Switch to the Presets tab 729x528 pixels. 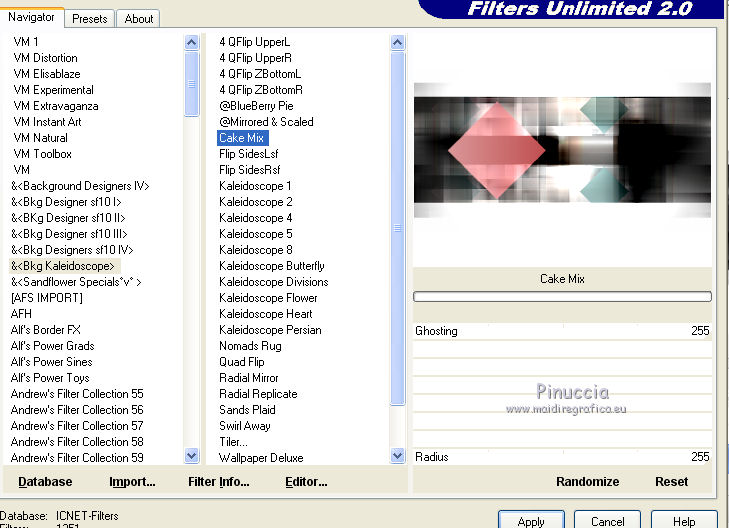pos(89,19)
